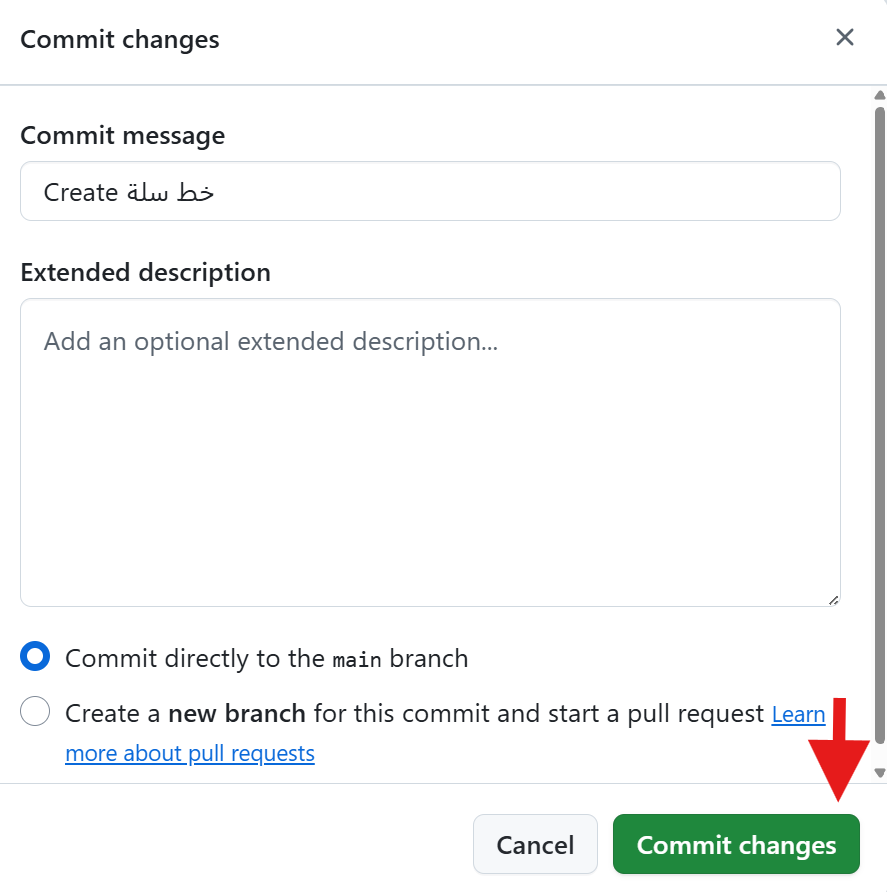Click the 'Extended description' field label
Image resolution: width=887 pixels, height=892 pixels.
click(145, 272)
